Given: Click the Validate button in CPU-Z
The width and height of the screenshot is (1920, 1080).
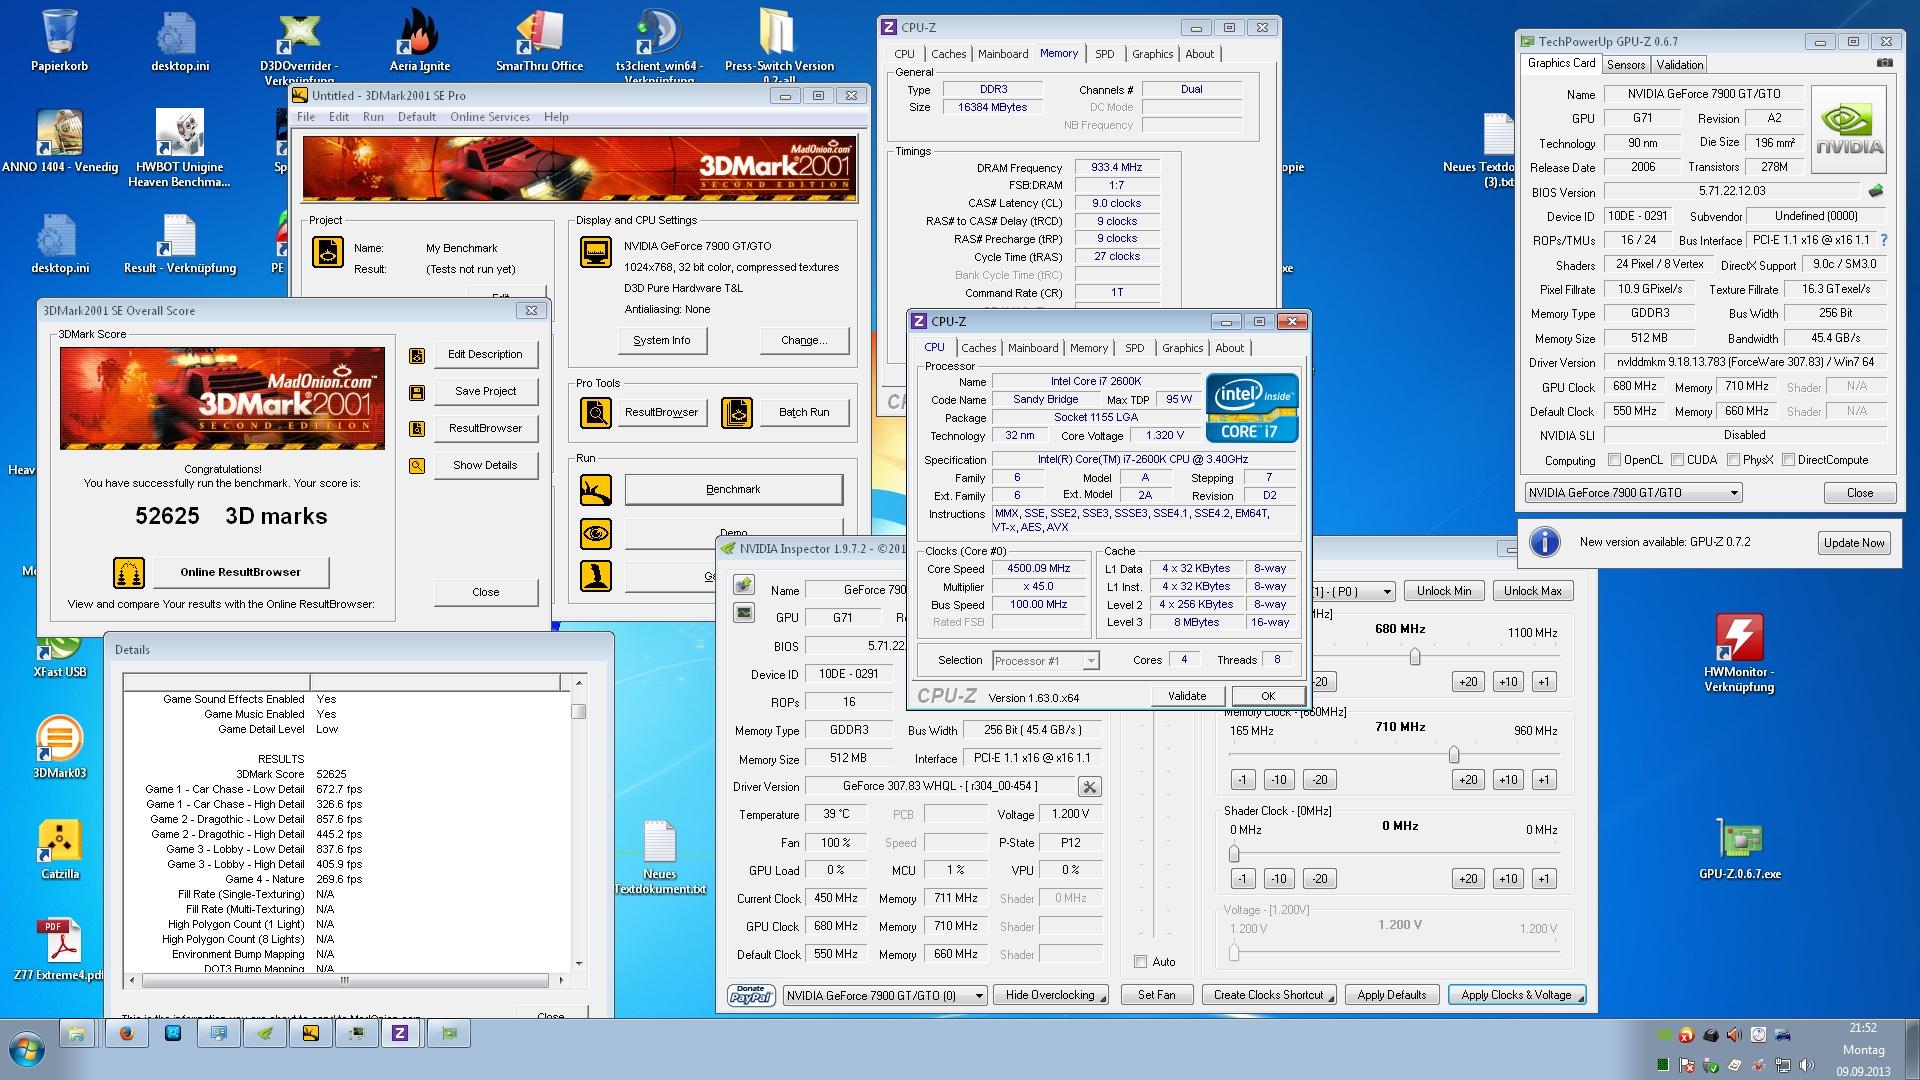Looking at the screenshot, I should (1187, 696).
